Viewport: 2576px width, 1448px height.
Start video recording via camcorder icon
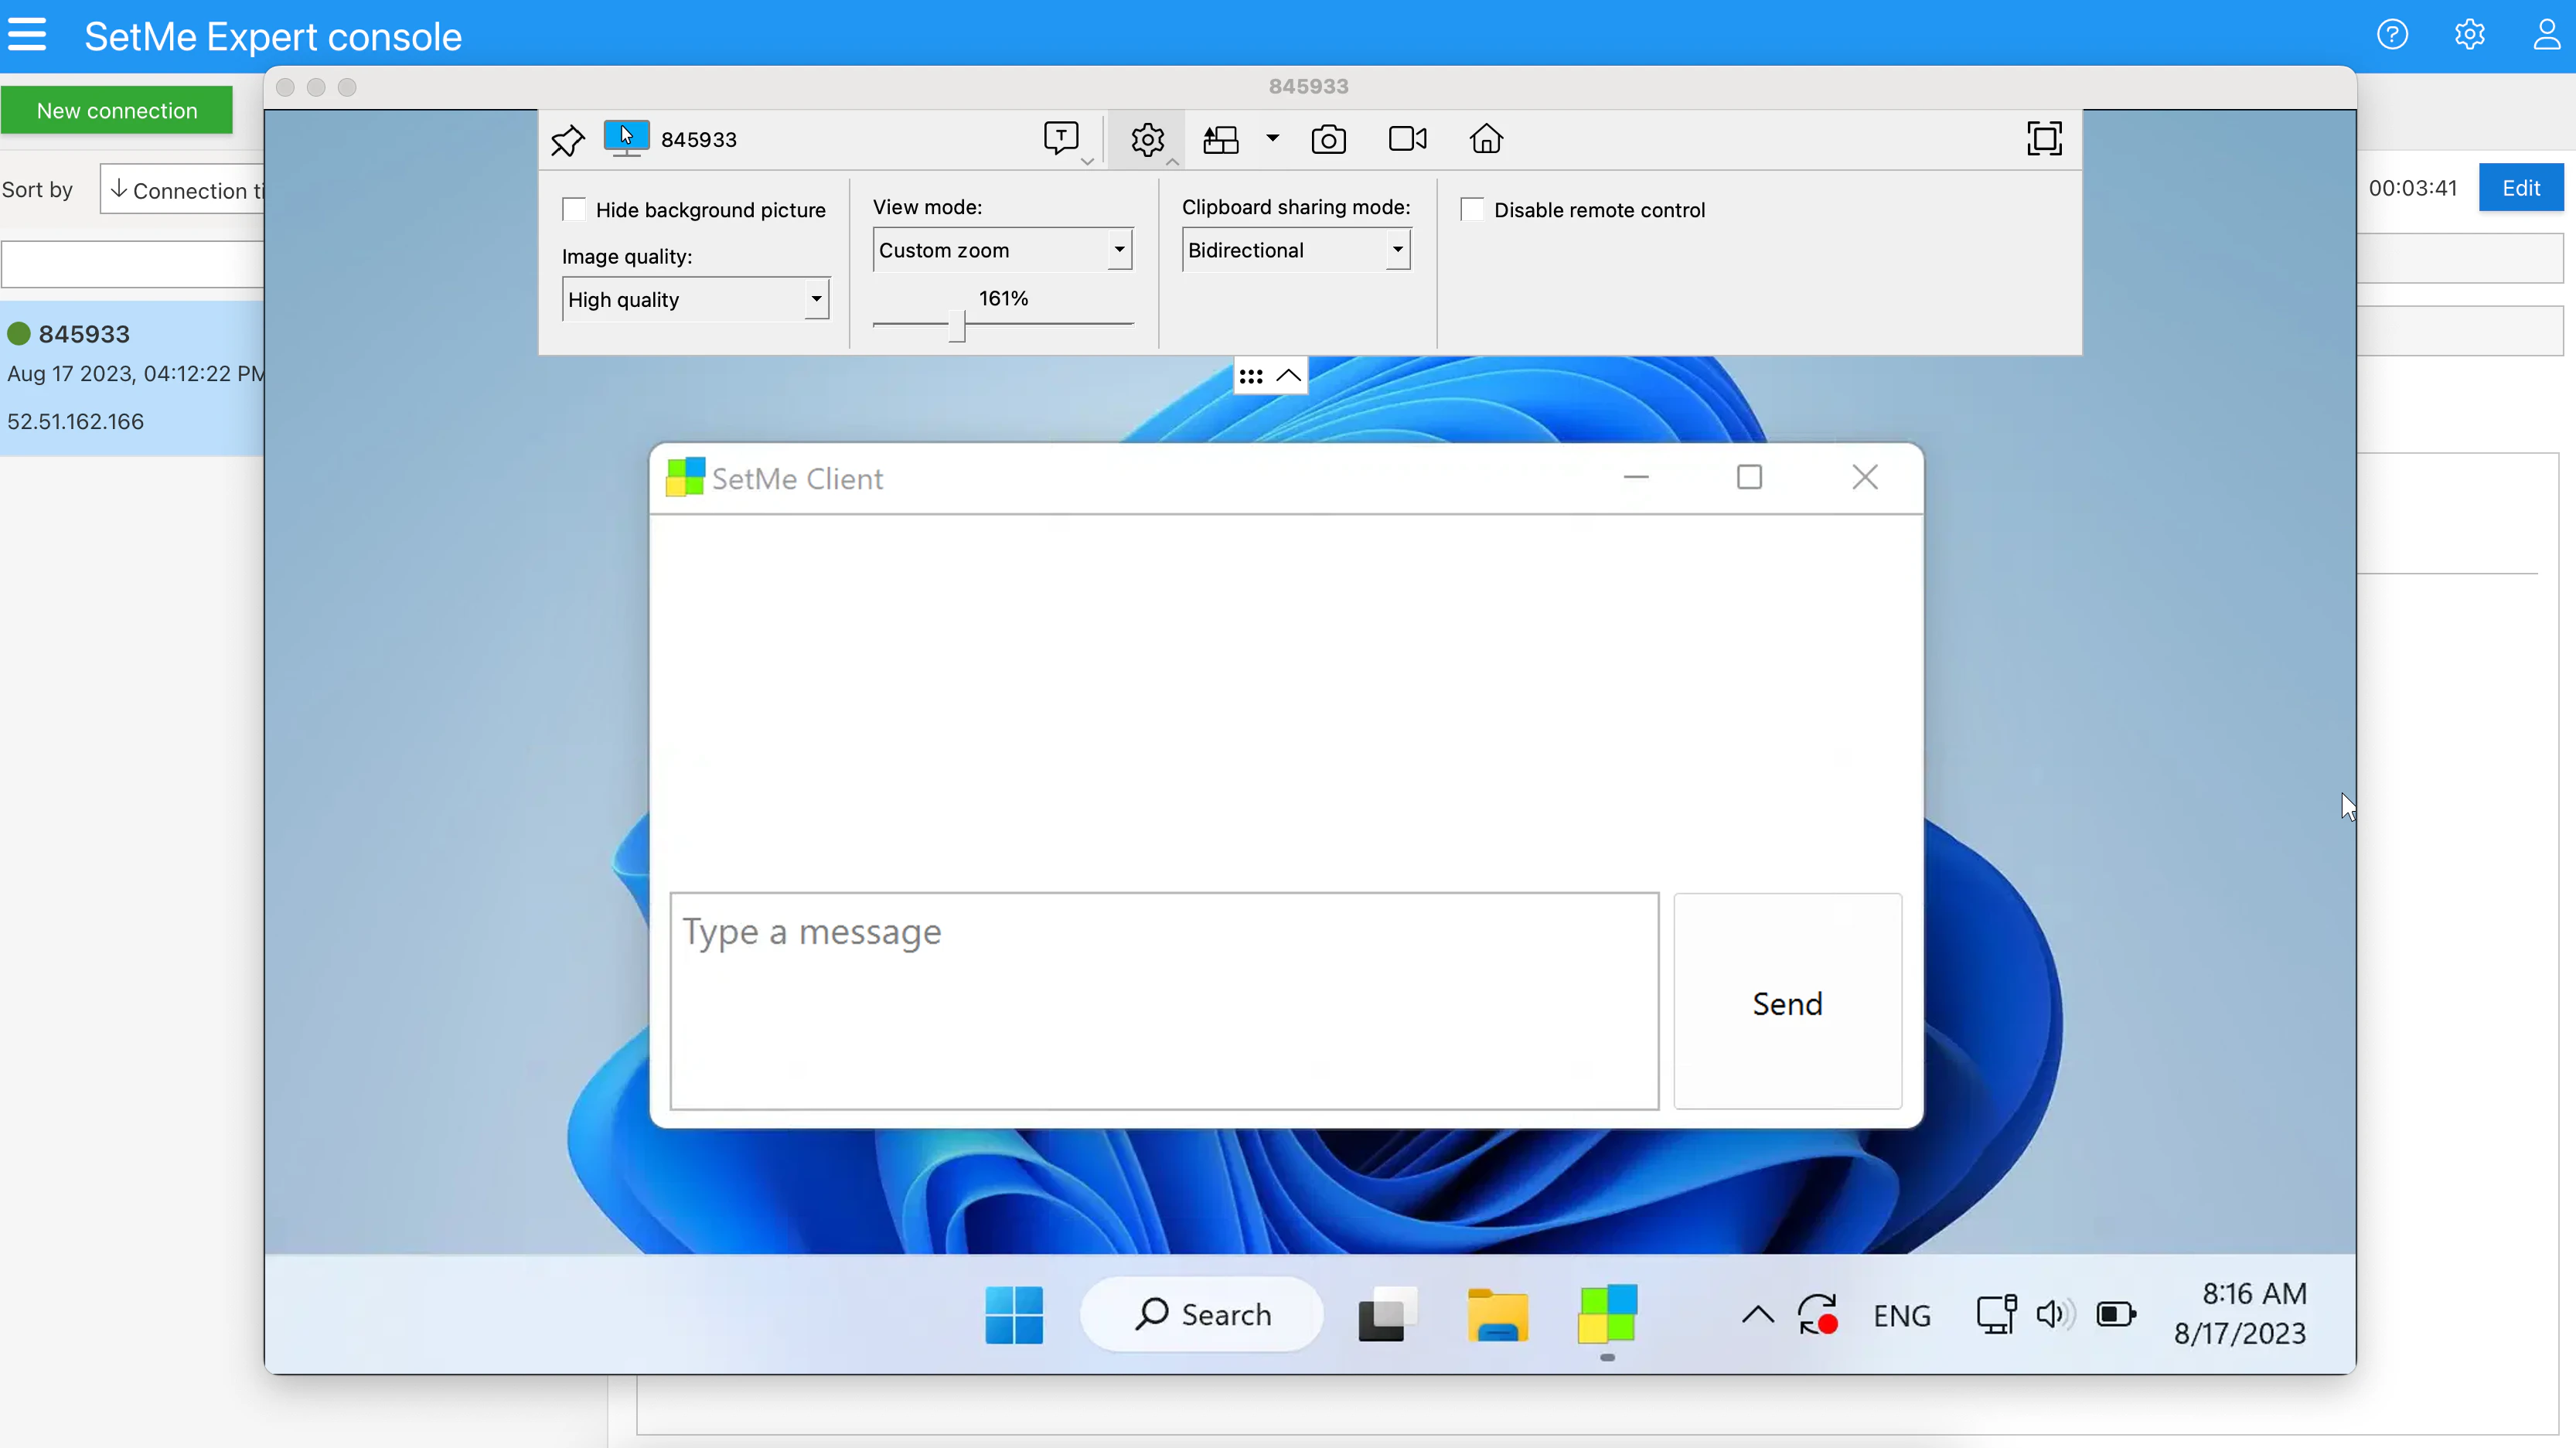coord(1406,139)
